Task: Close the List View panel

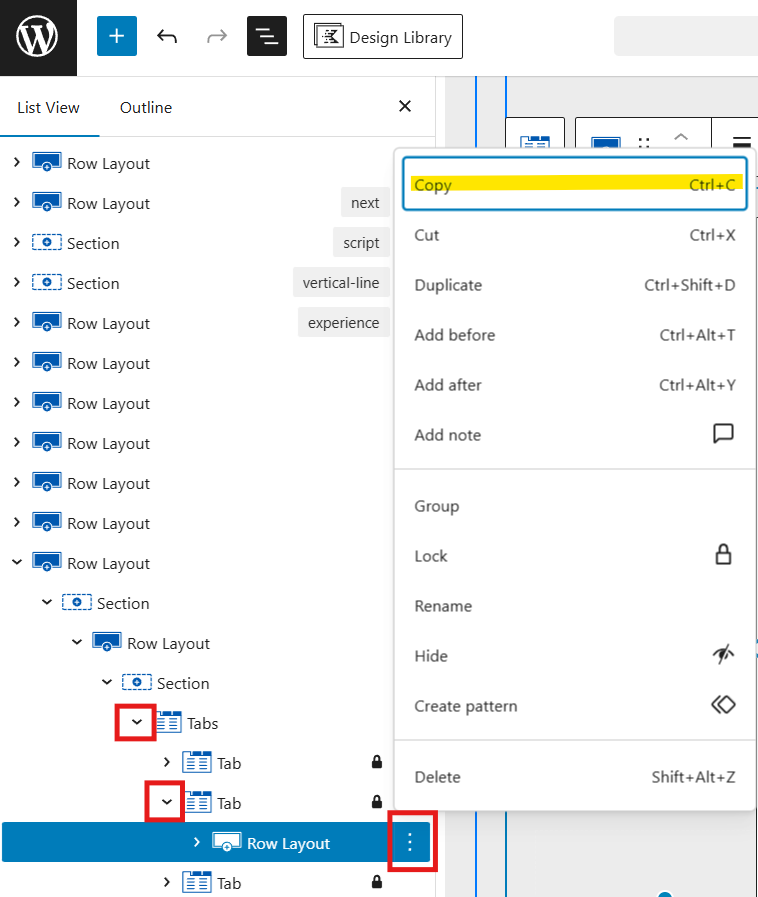Action: pyautogui.click(x=405, y=106)
